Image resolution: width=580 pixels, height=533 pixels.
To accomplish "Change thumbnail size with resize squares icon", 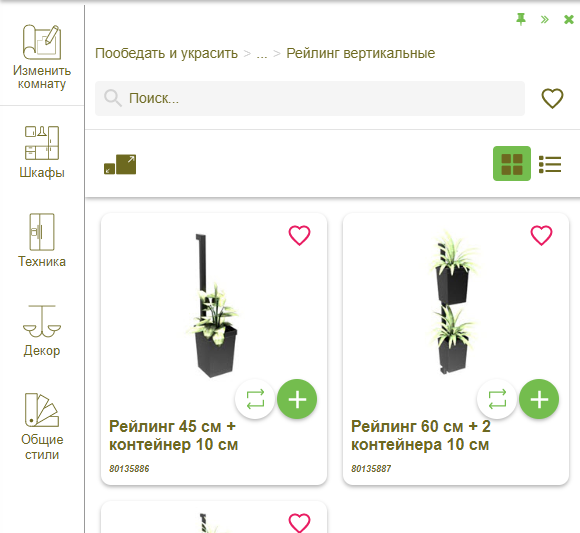I will [120, 164].
